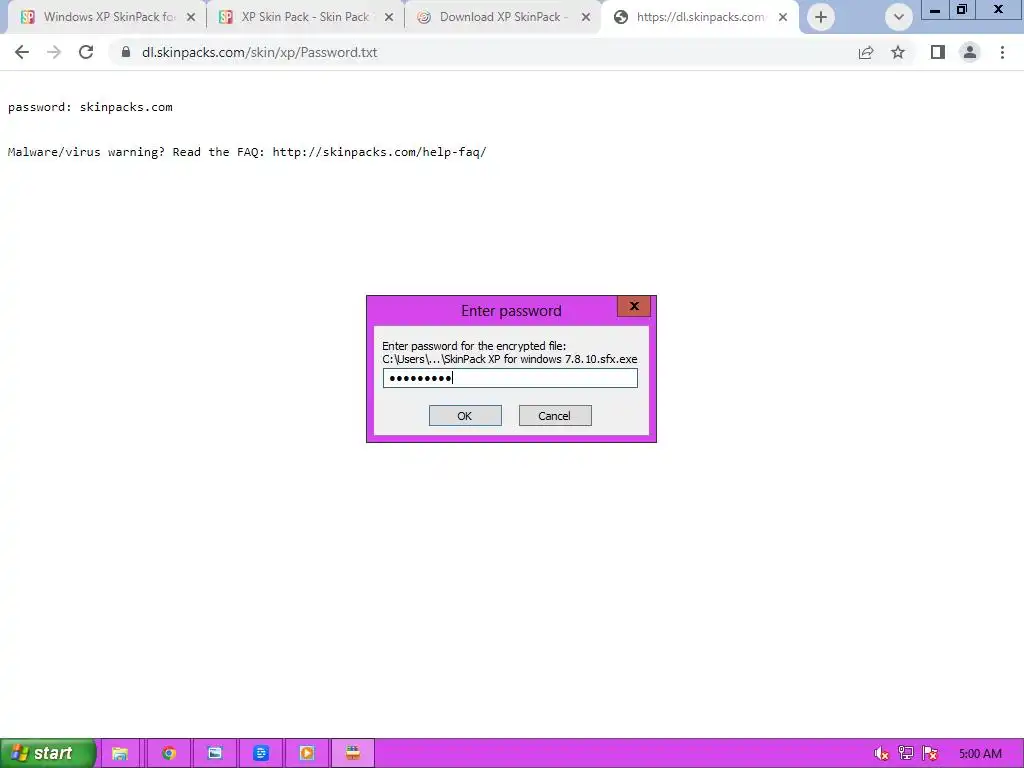Close the Download XP SkinPack tab

(586, 17)
